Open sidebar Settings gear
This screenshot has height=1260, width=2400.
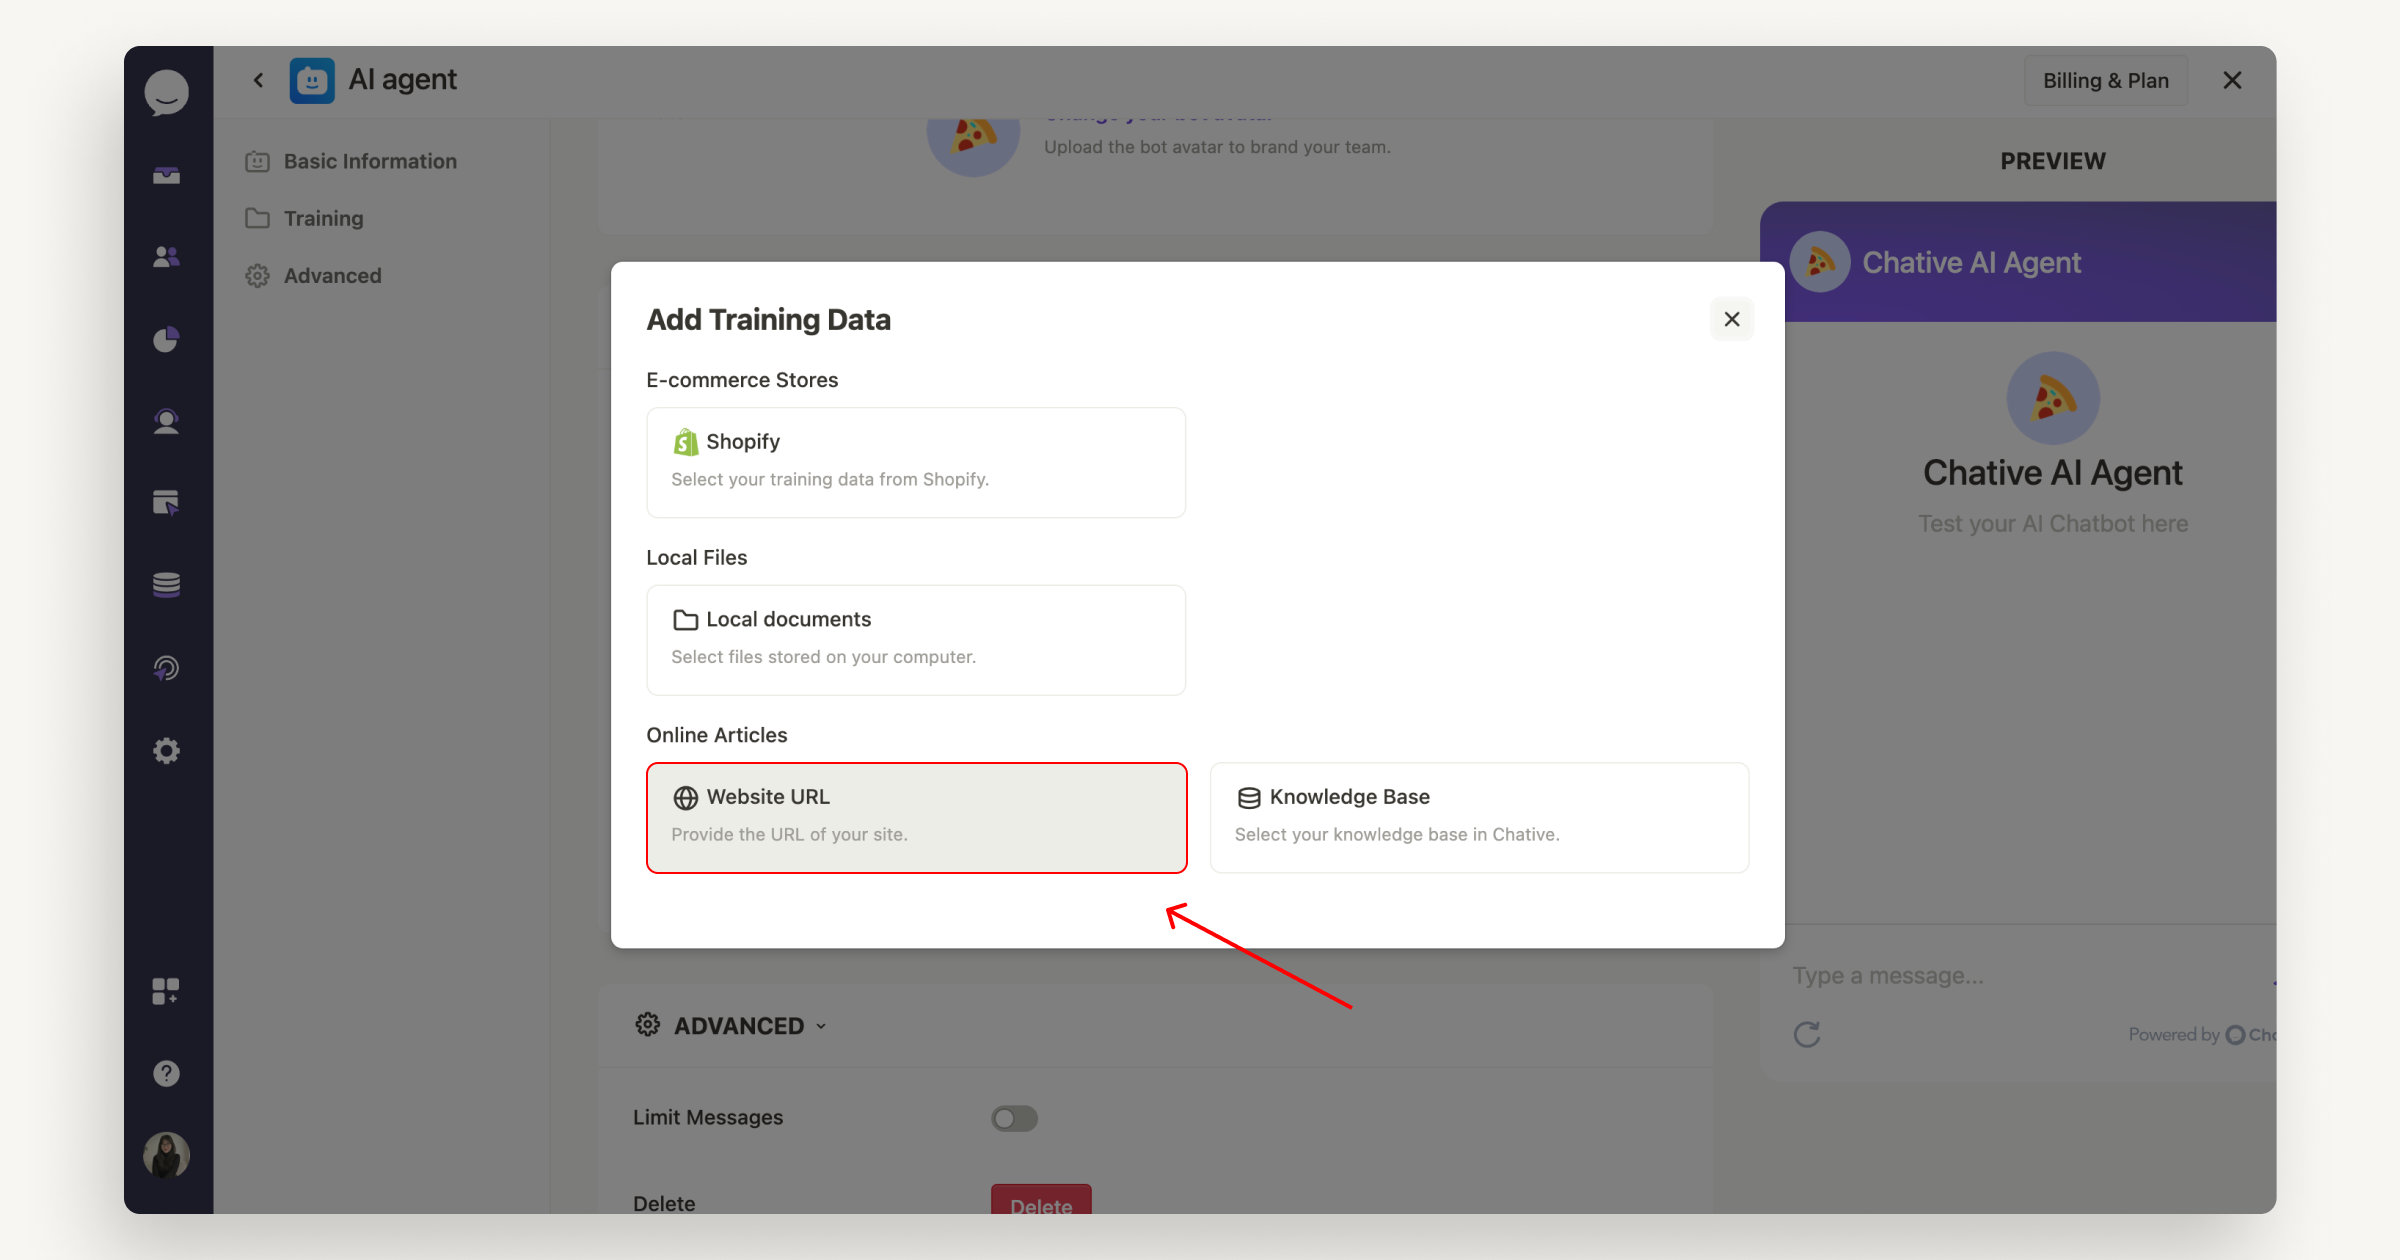pos(167,750)
